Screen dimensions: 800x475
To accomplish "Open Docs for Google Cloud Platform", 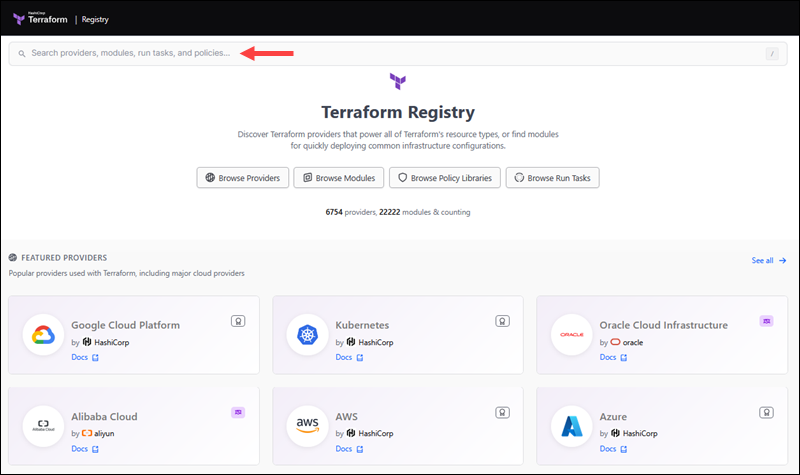I will point(85,357).
